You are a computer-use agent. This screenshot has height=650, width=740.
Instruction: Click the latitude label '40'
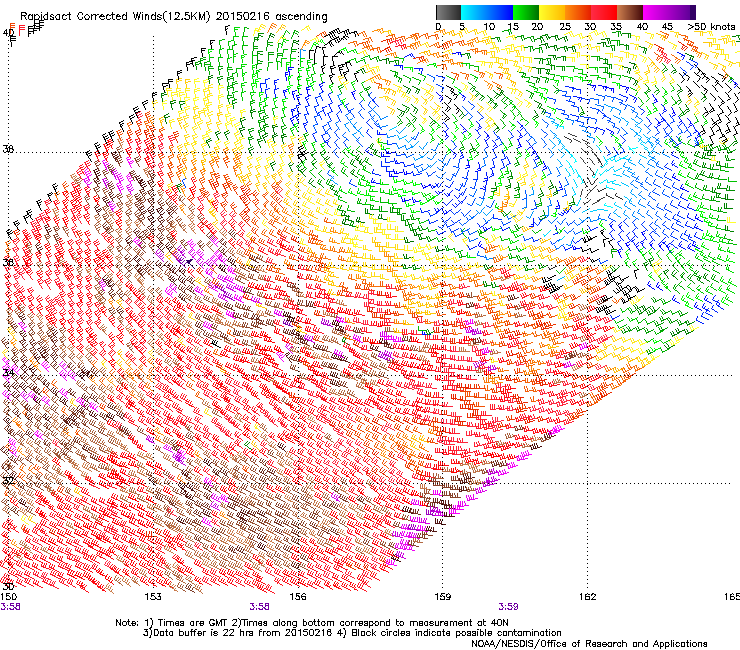[8, 33]
